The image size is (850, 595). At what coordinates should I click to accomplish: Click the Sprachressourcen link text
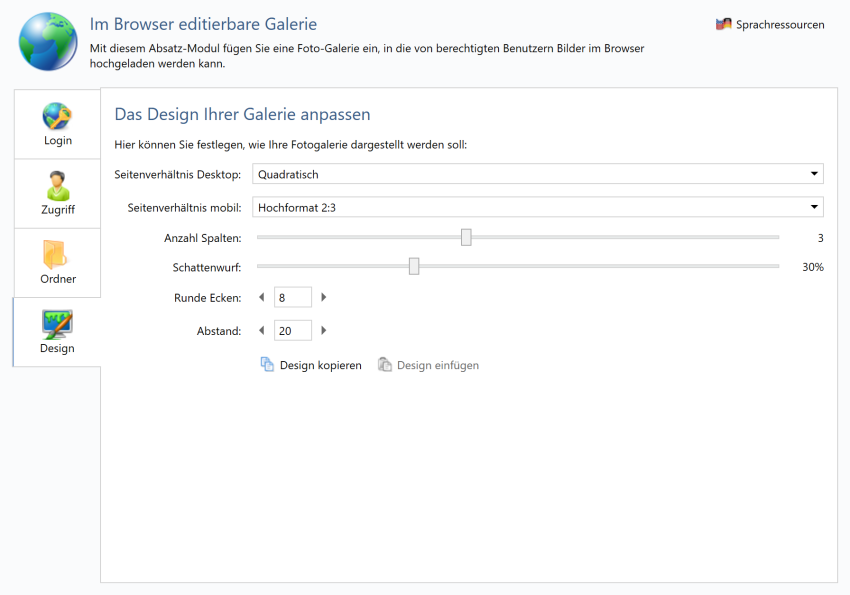(x=780, y=24)
